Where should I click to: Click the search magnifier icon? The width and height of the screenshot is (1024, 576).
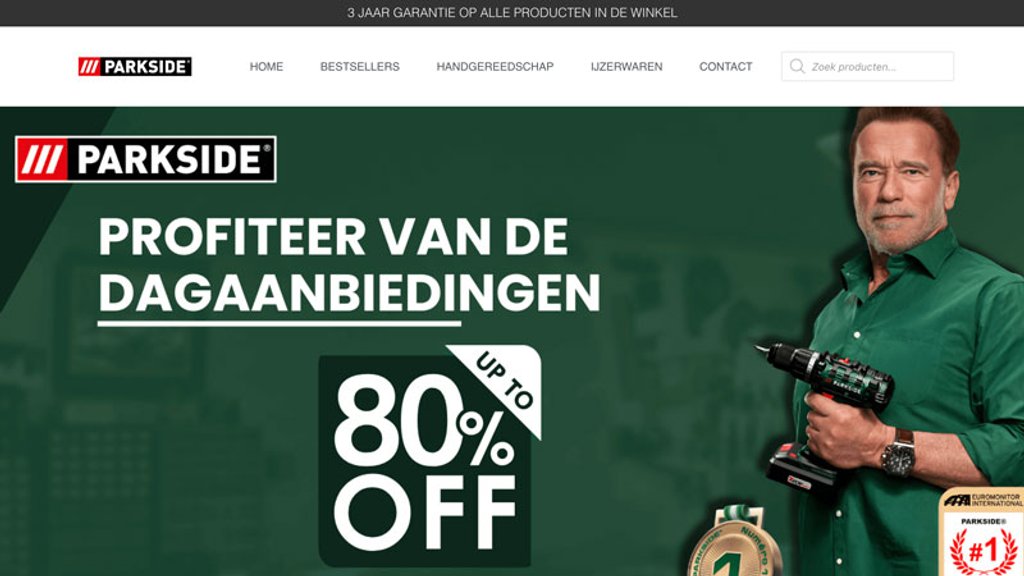pos(797,67)
